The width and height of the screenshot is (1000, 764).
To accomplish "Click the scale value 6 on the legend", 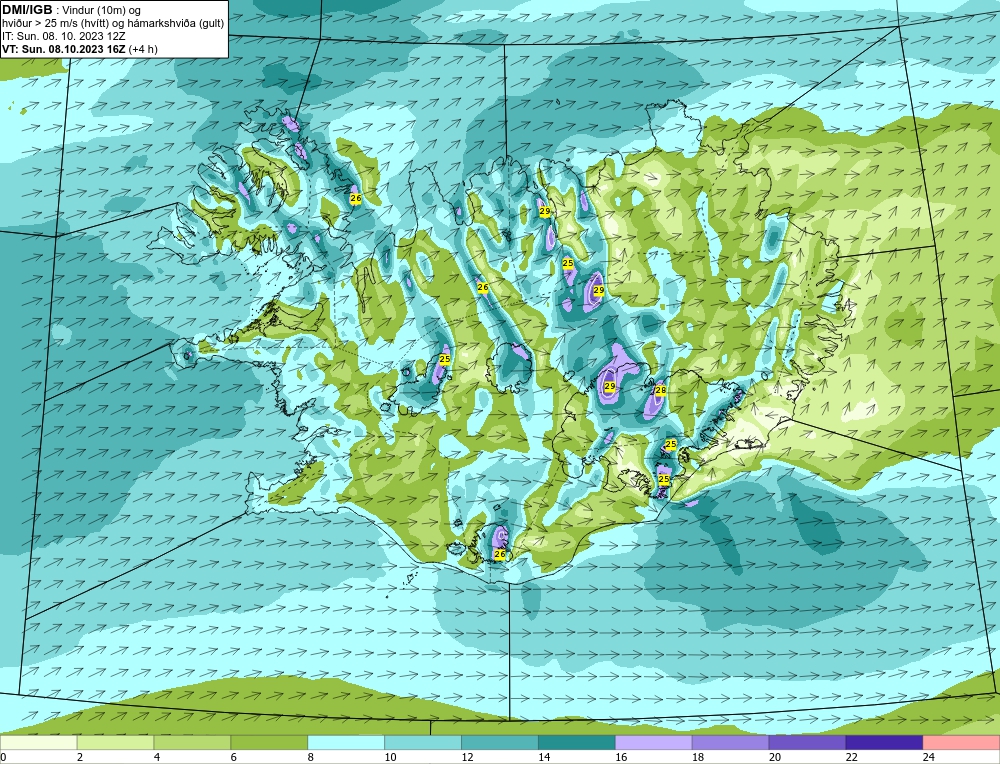I will point(233,758).
